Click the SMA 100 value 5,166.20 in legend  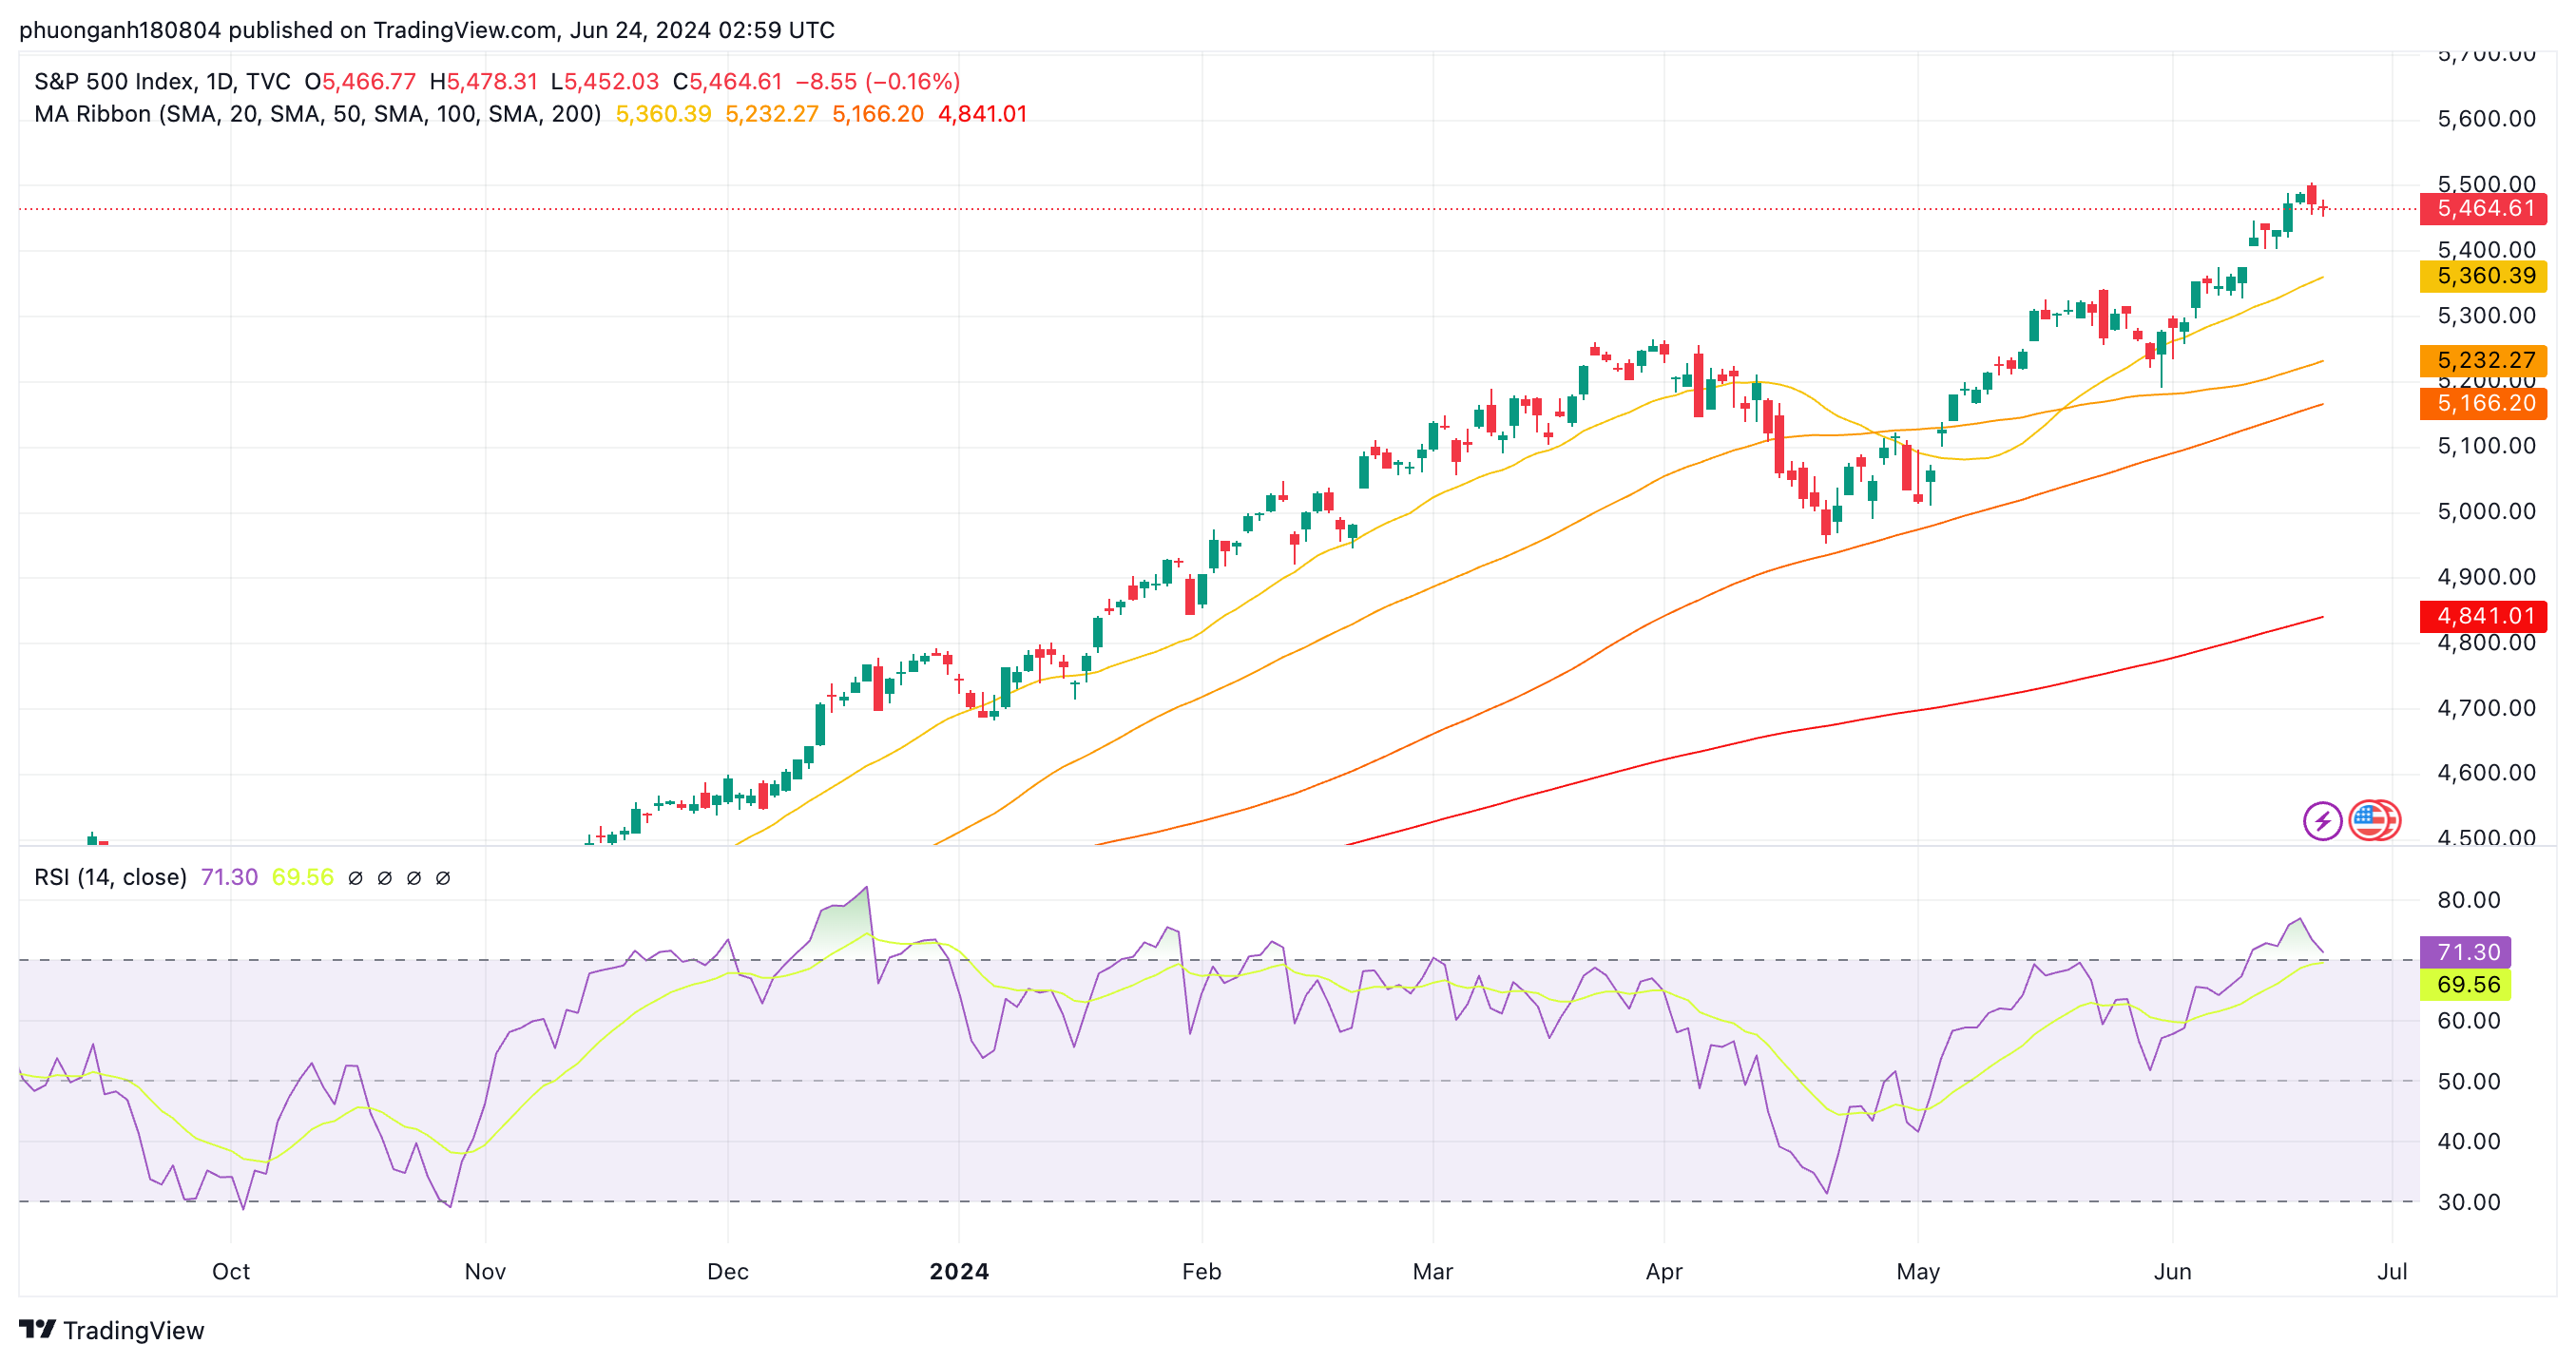(x=877, y=114)
